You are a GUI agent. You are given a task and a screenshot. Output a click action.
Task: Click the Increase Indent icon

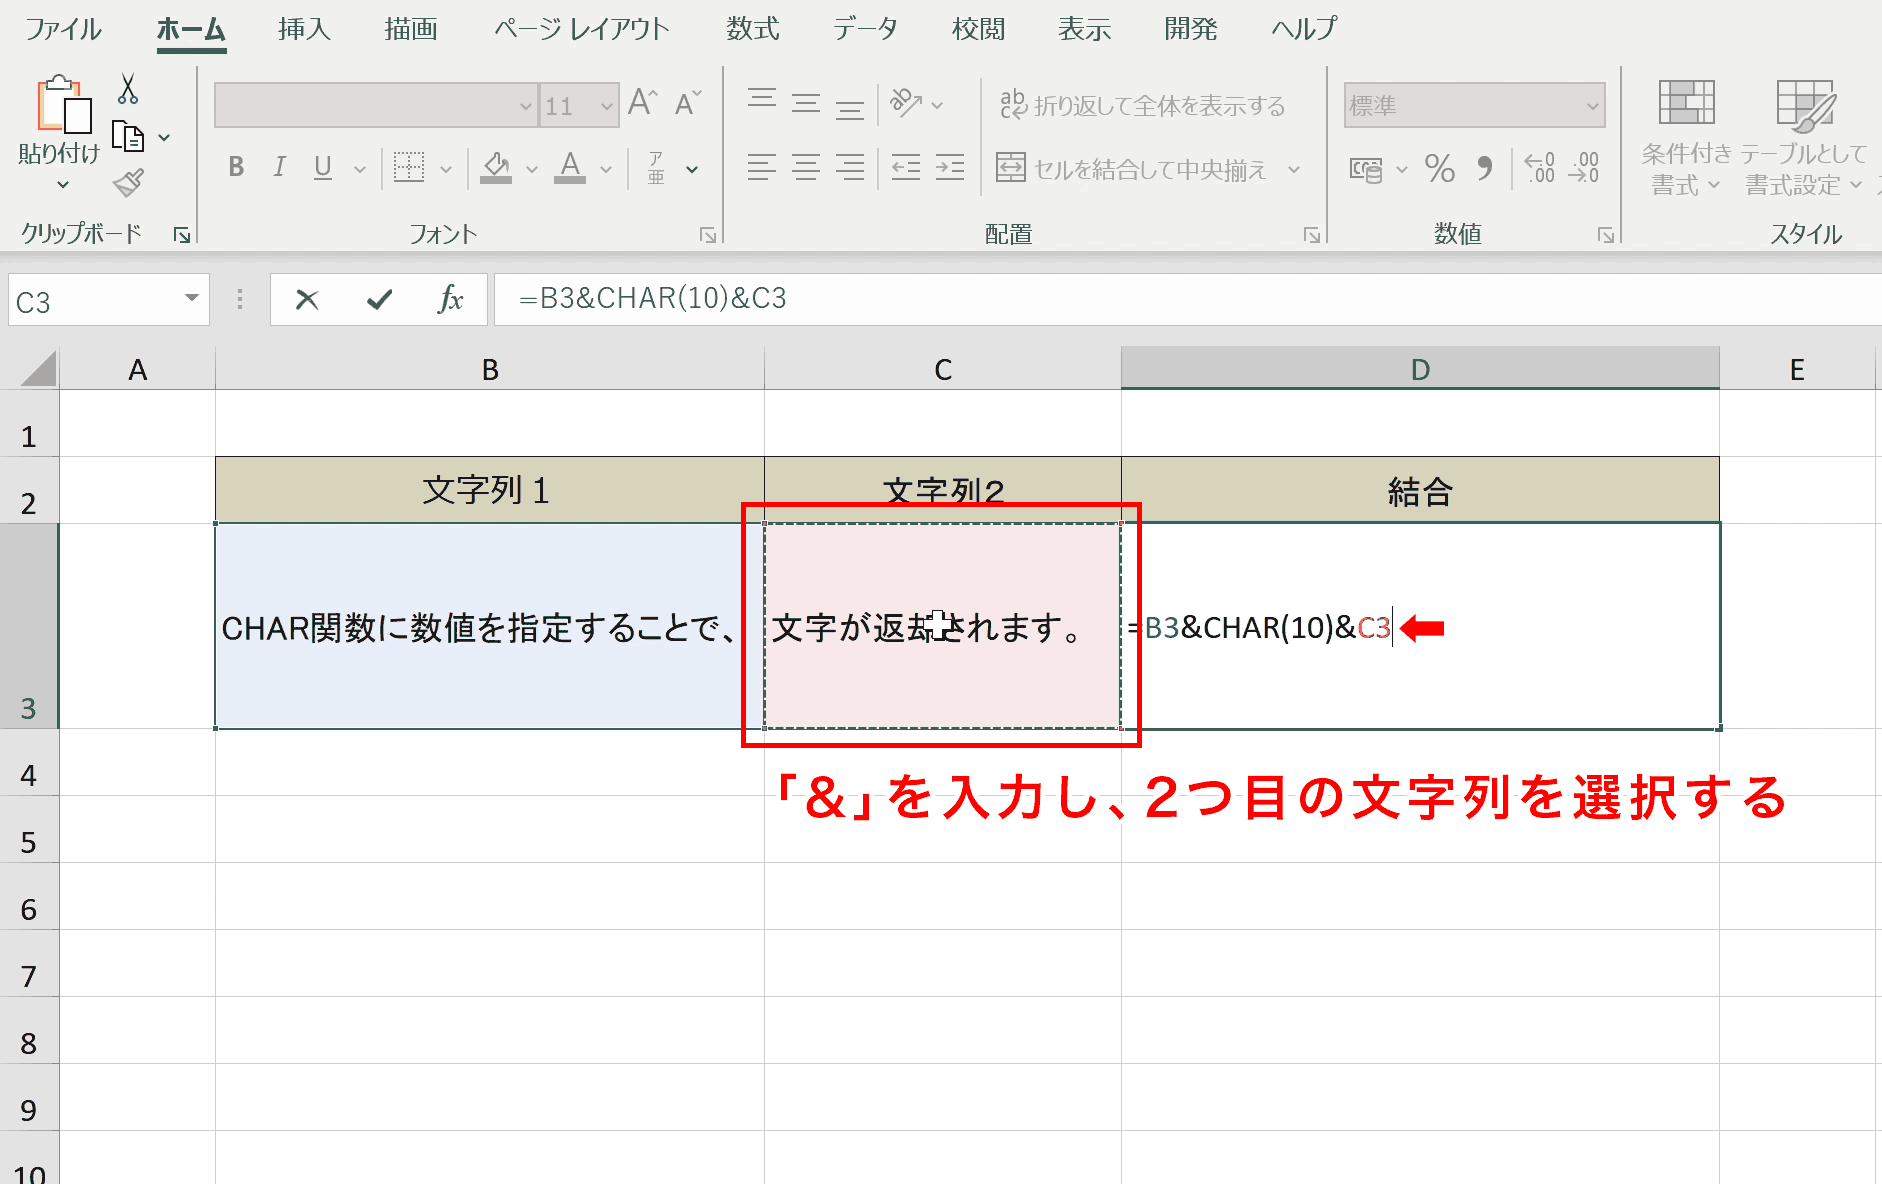tap(950, 167)
